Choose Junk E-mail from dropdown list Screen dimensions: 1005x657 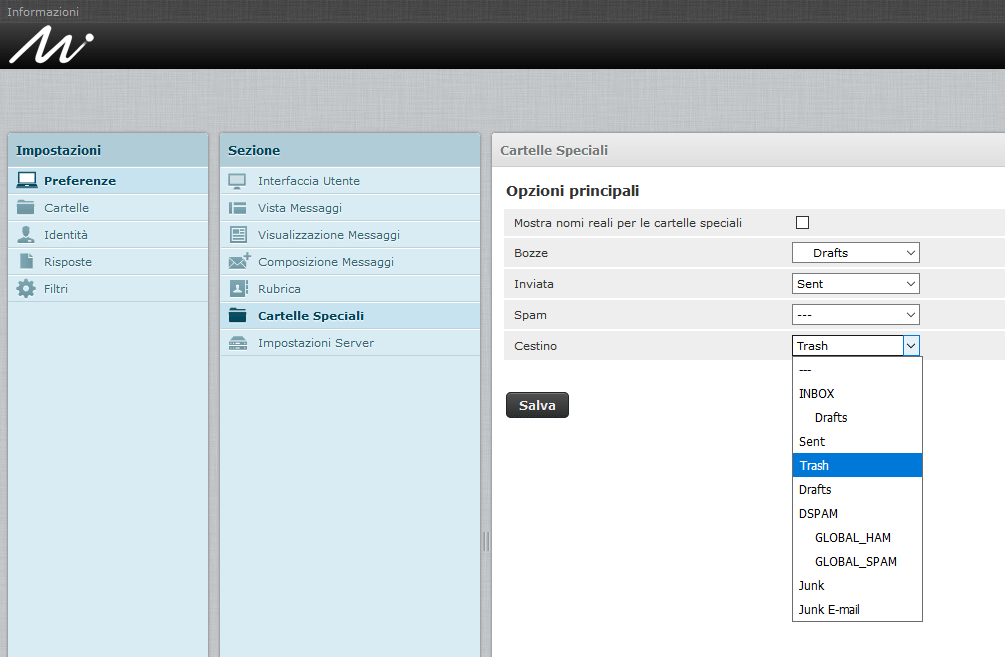tap(829, 610)
